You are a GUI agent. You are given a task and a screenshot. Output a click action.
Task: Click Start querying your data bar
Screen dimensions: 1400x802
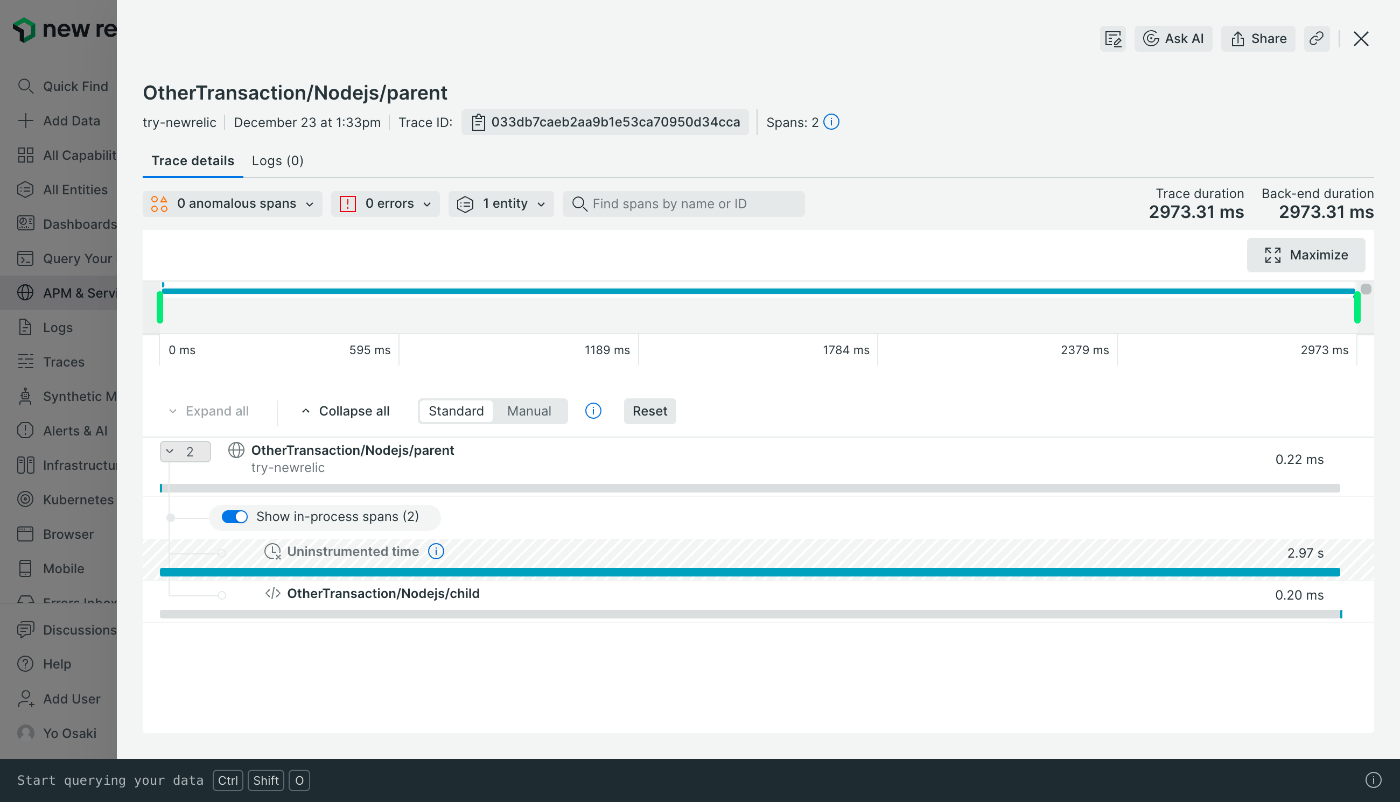point(110,780)
